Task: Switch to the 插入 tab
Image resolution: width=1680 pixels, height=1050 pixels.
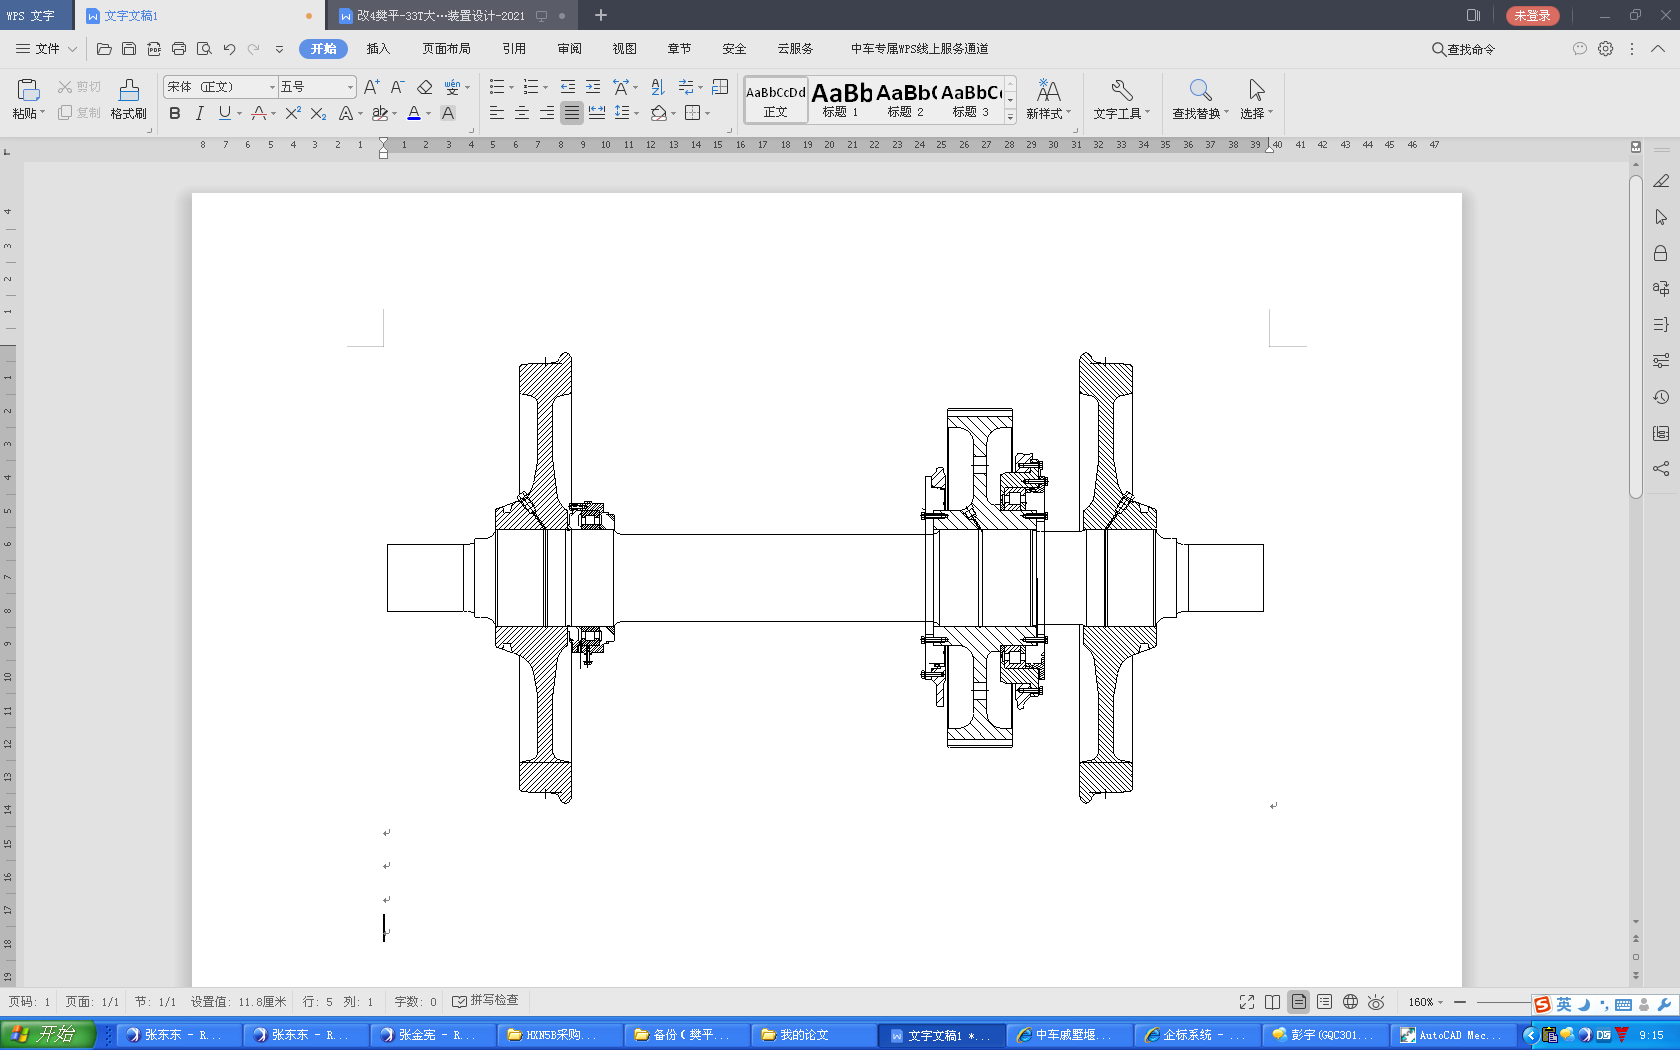Action: [x=378, y=48]
